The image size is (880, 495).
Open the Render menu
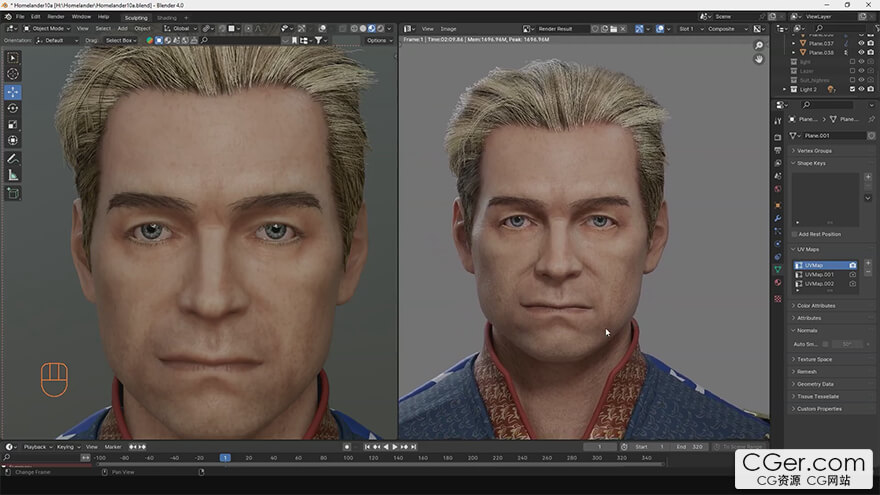click(56, 17)
